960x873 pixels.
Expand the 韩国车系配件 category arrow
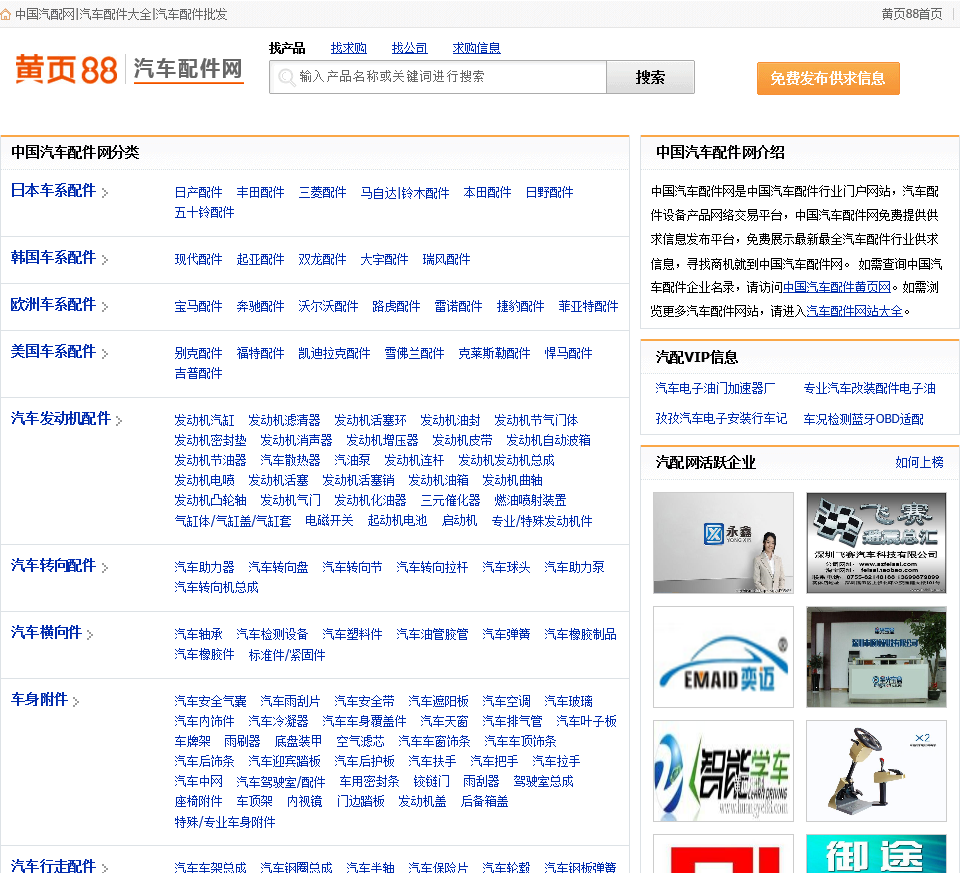tap(105, 260)
